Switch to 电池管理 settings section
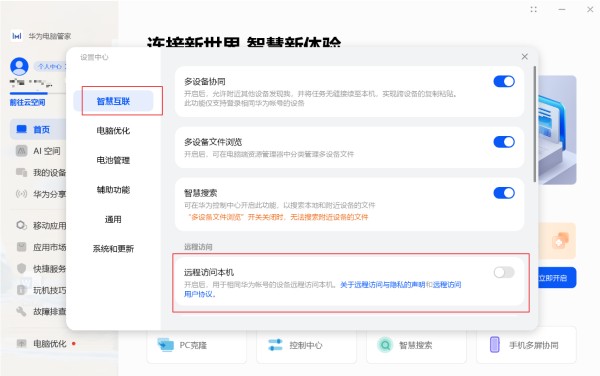Screen dimensions: 600x376 point(113,160)
